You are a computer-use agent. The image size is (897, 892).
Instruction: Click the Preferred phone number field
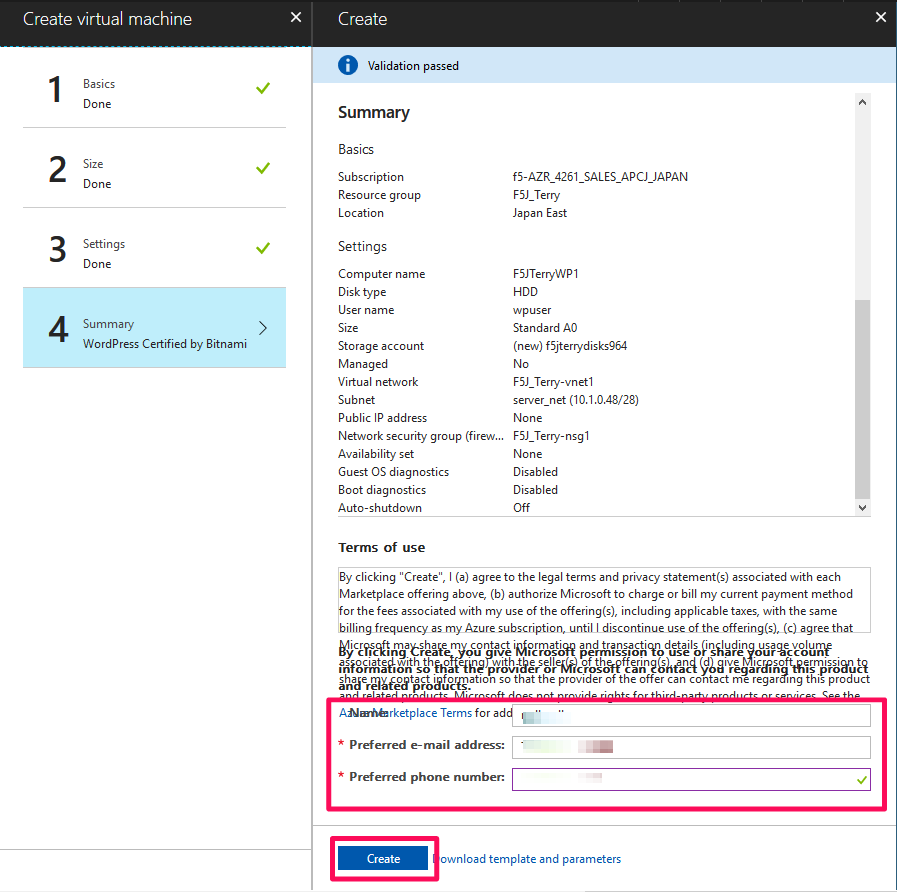[691, 779]
